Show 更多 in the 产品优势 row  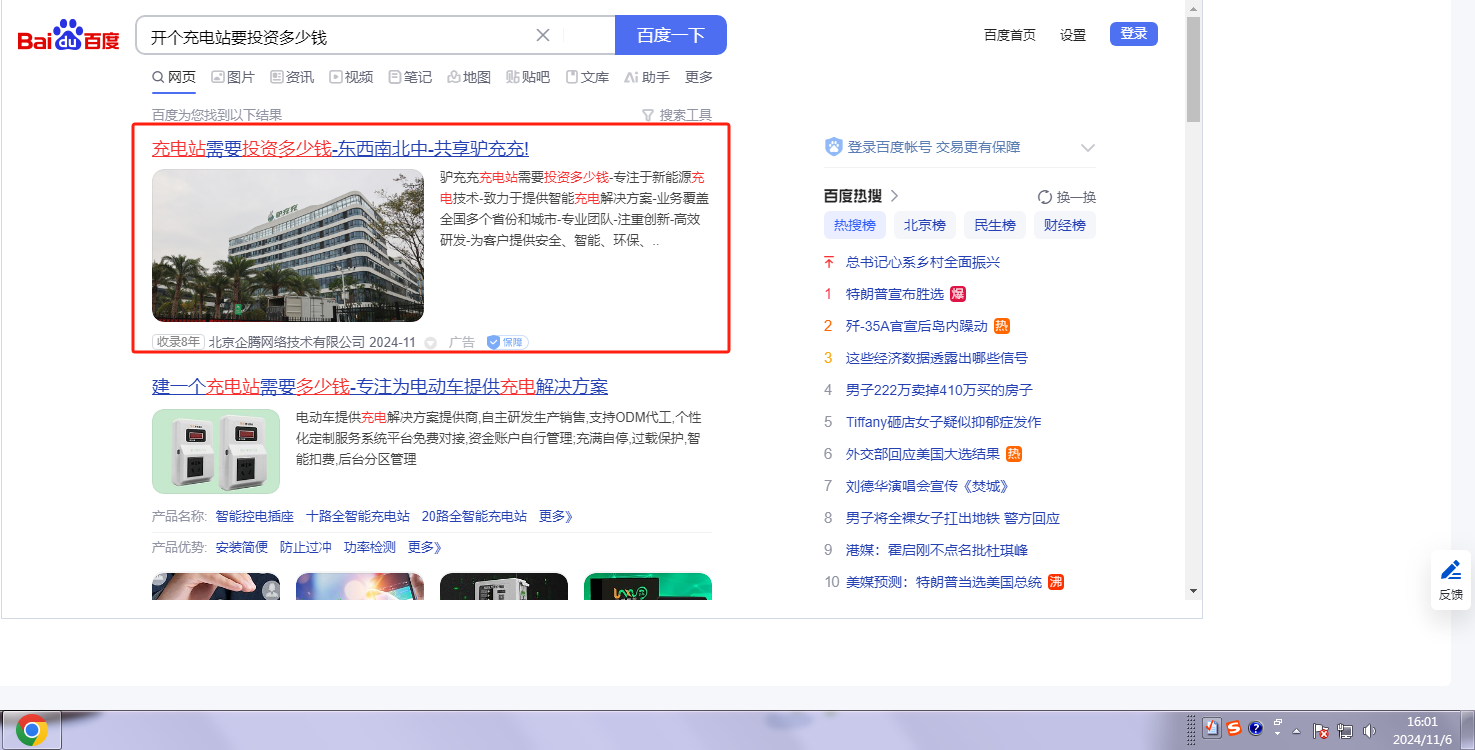(425, 547)
